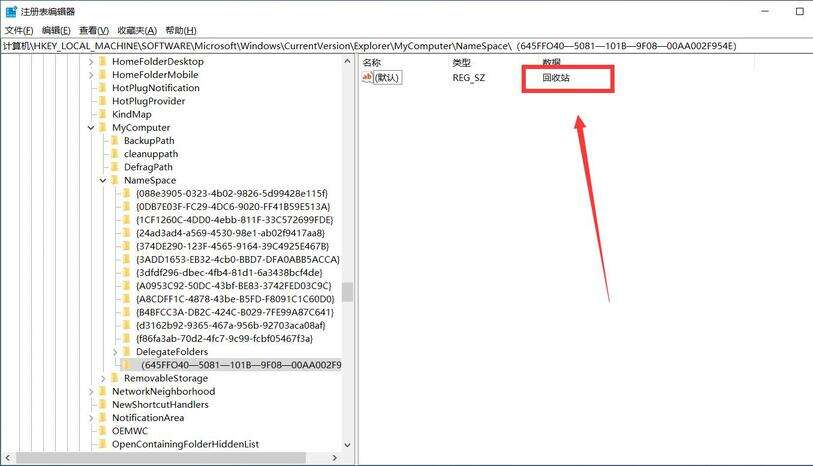The width and height of the screenshot is (813, 466).
Task: Click the 名称 column header
Action: (372, 63)
